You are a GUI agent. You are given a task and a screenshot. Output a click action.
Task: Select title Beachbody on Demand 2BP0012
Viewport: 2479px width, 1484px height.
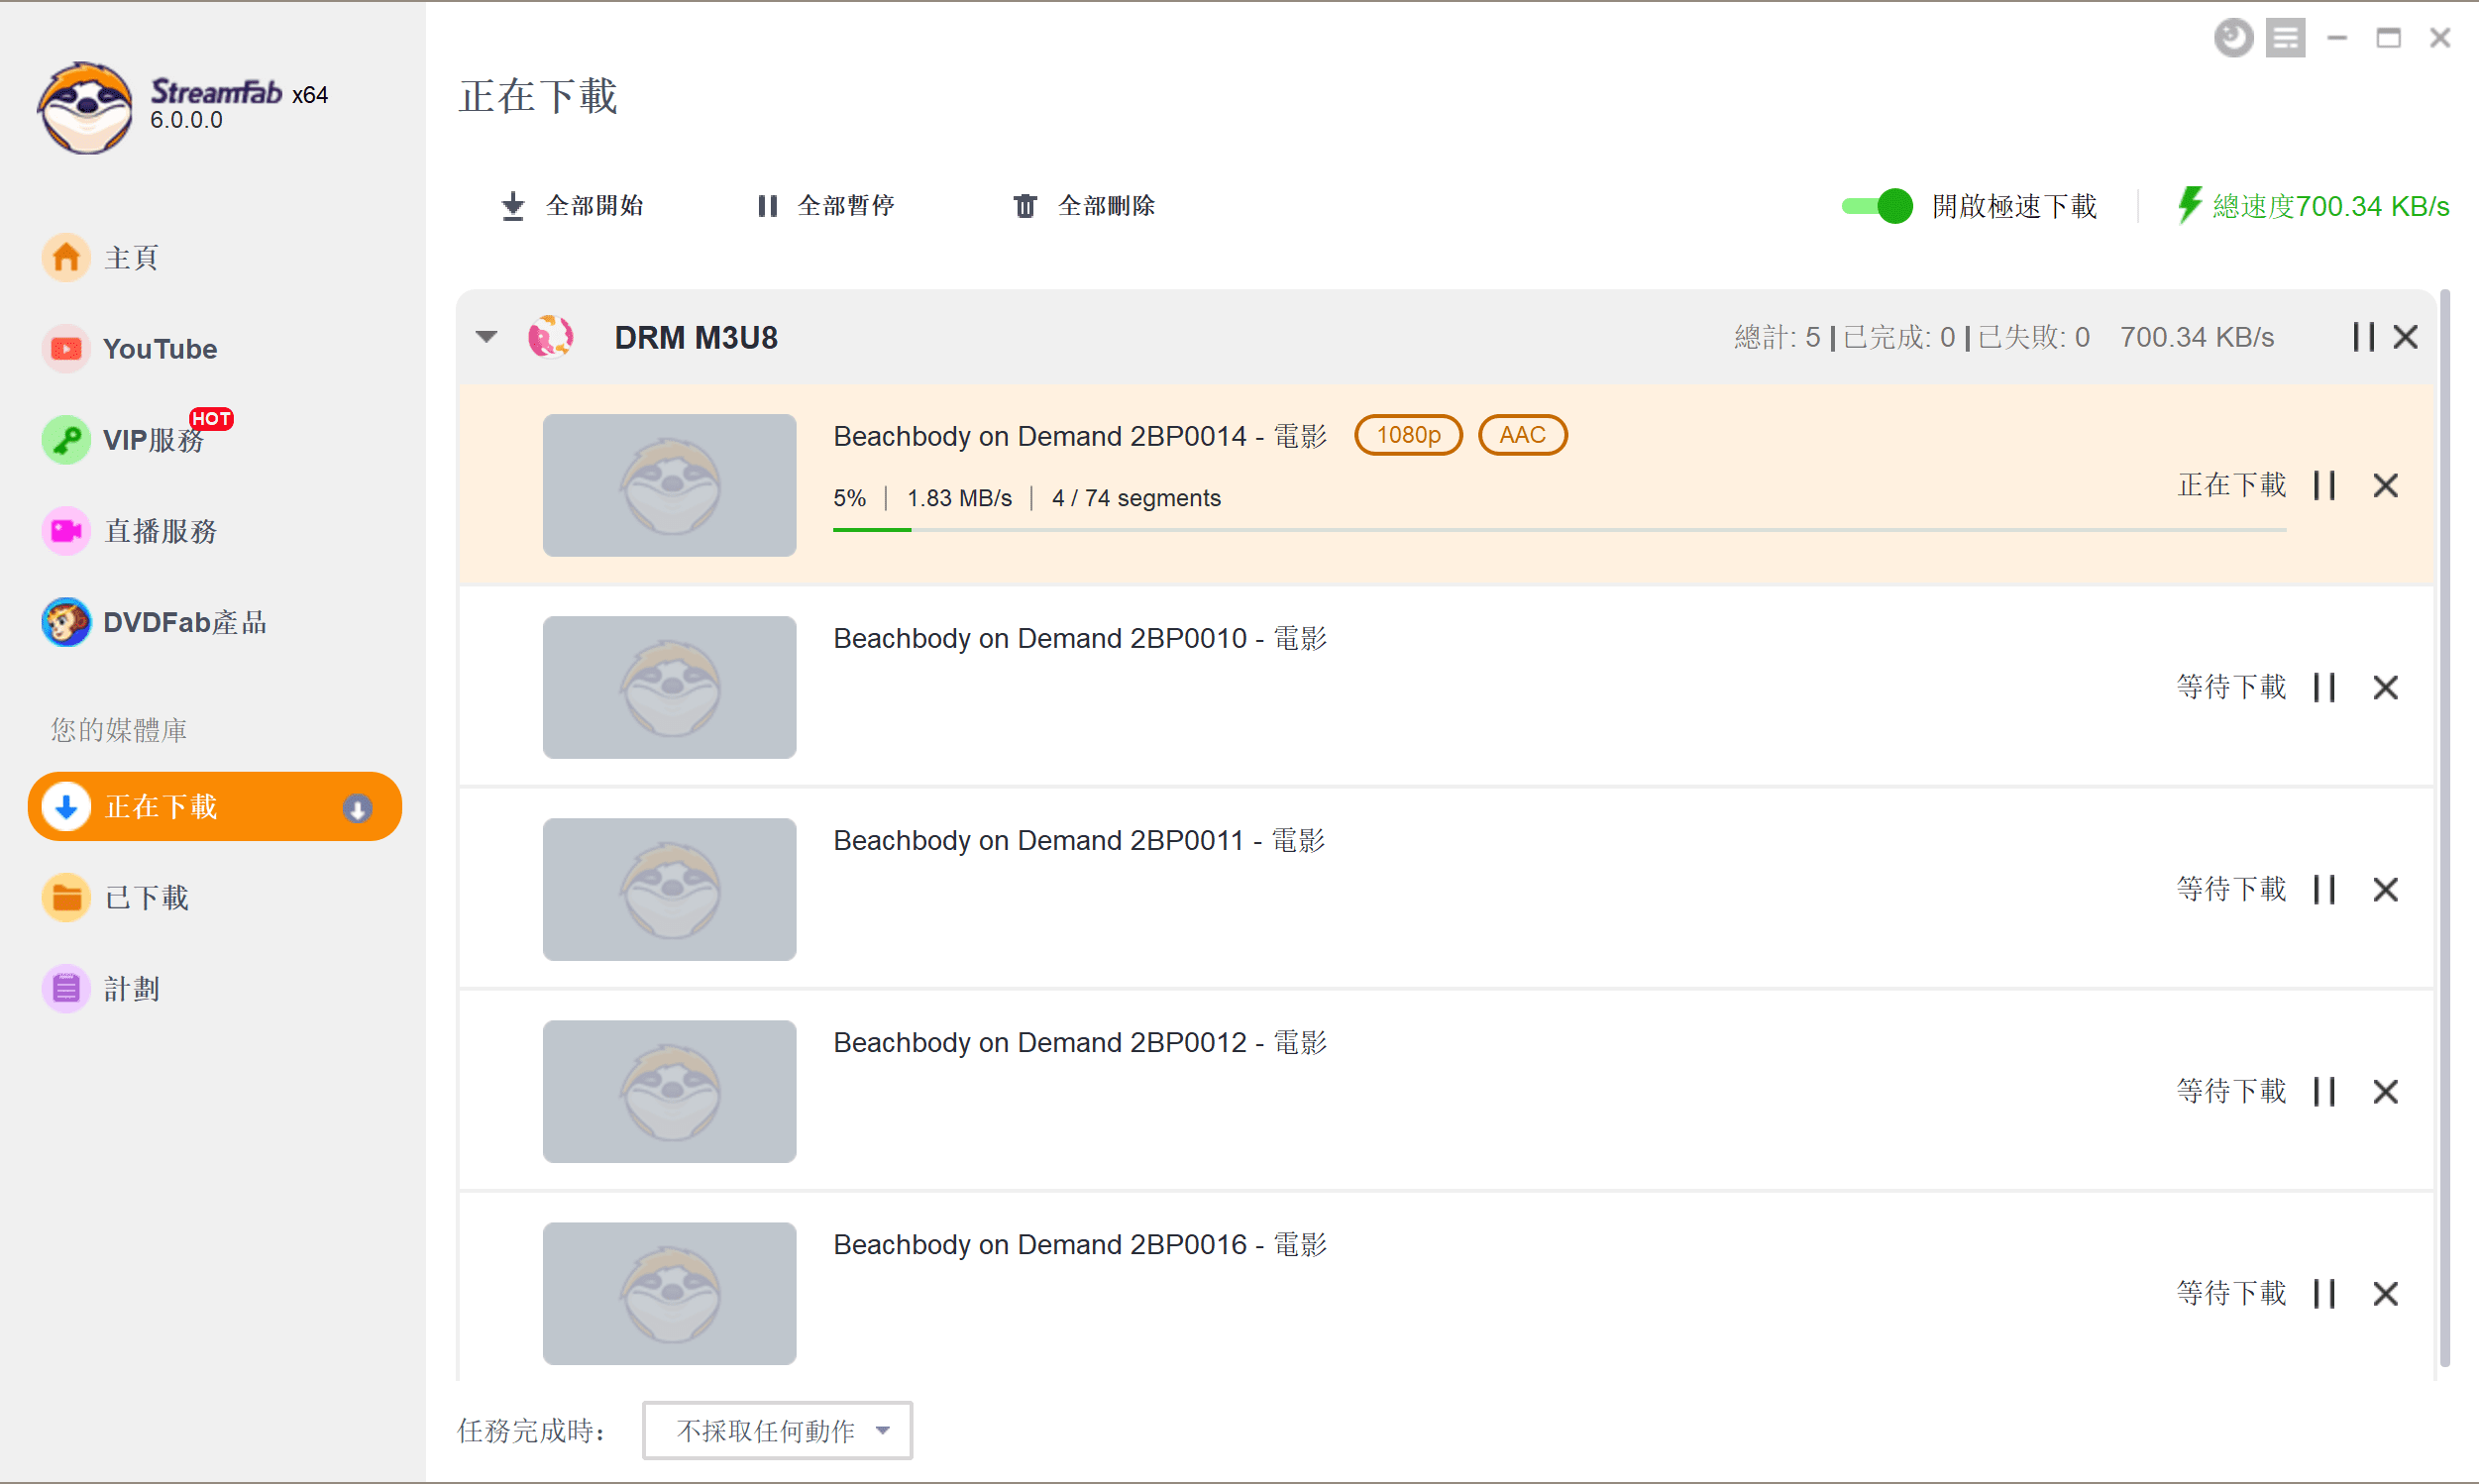[x=1080, y=1042]
